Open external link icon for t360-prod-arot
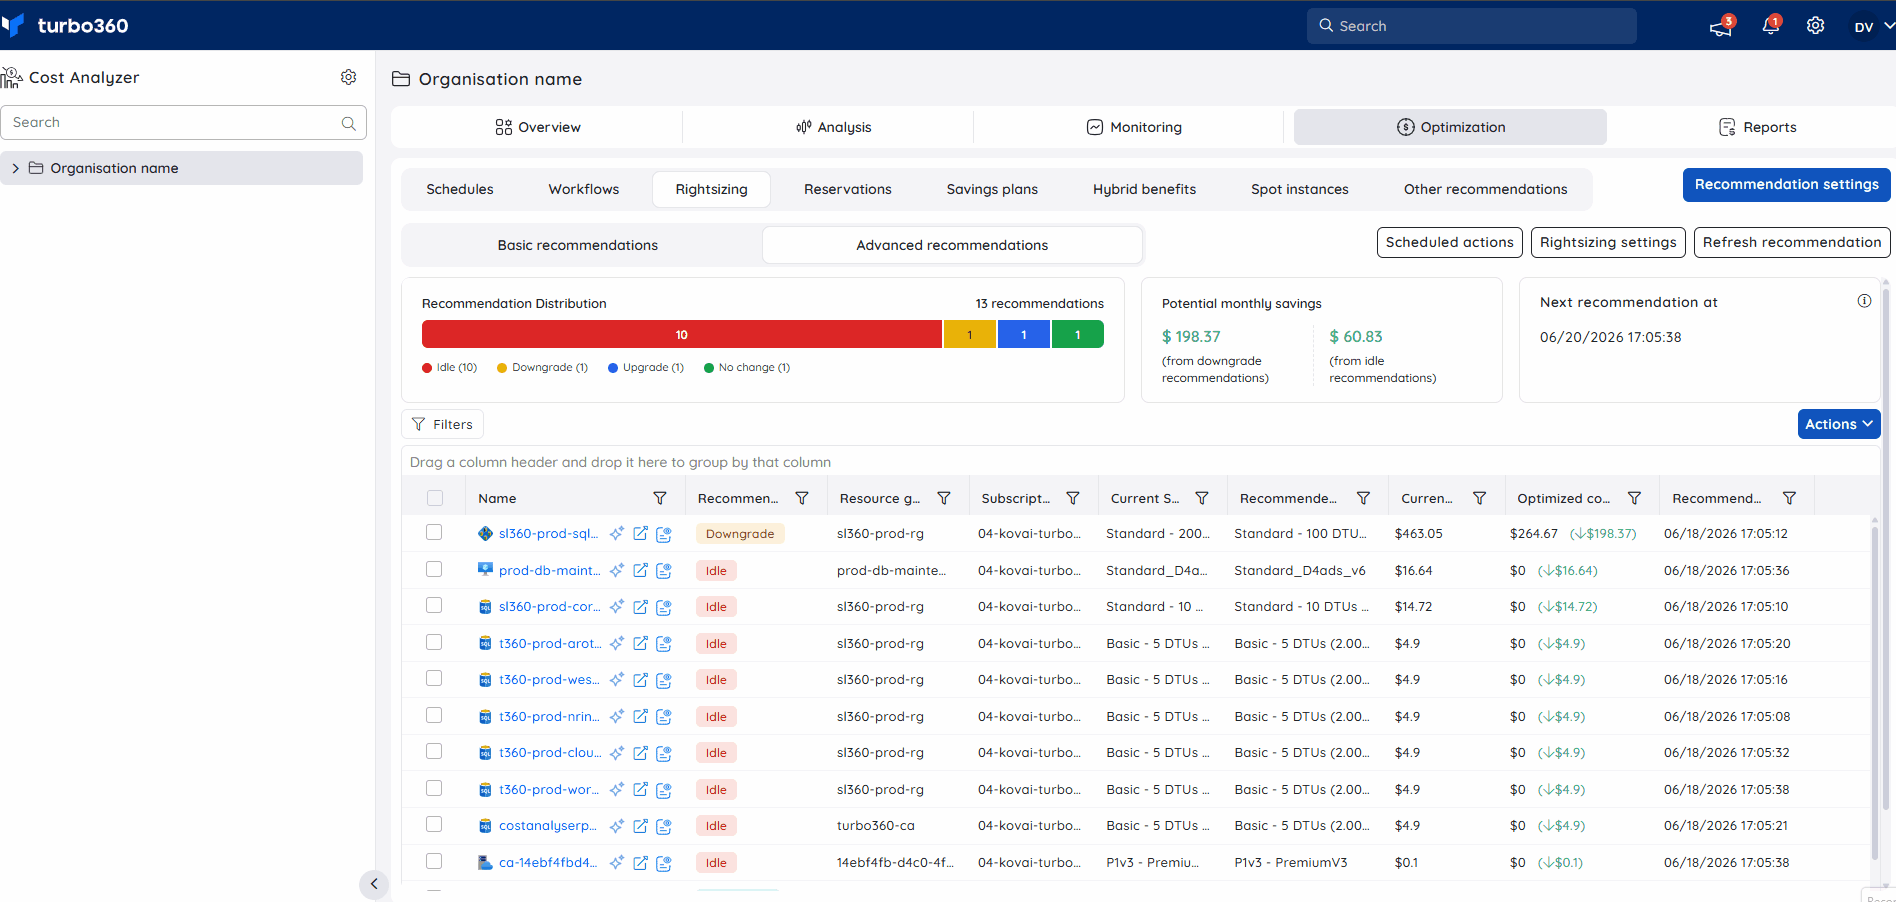Screen dimensions: 1896x902 [x=640, y=644]
